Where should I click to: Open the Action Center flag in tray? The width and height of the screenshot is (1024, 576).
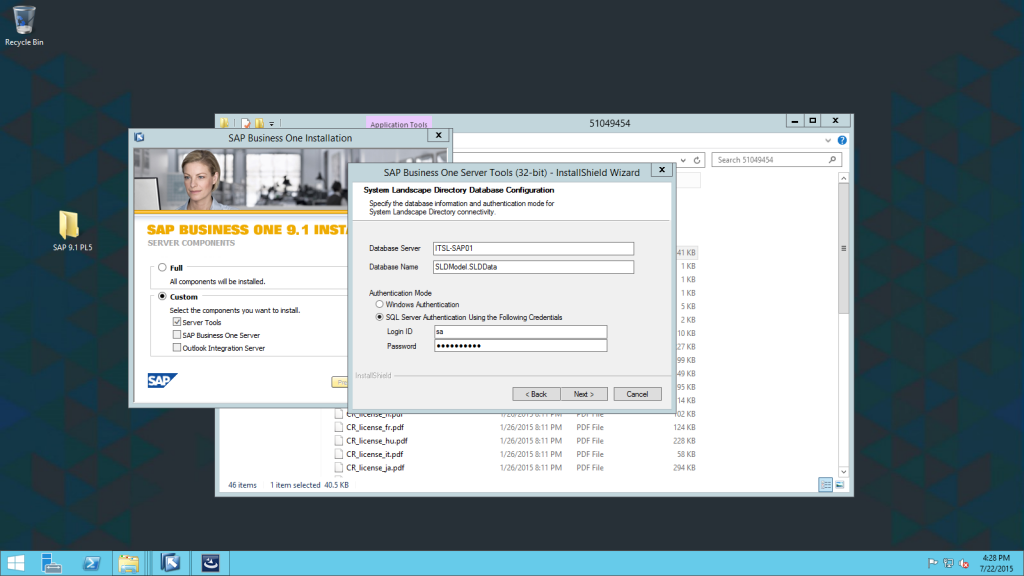933,563
